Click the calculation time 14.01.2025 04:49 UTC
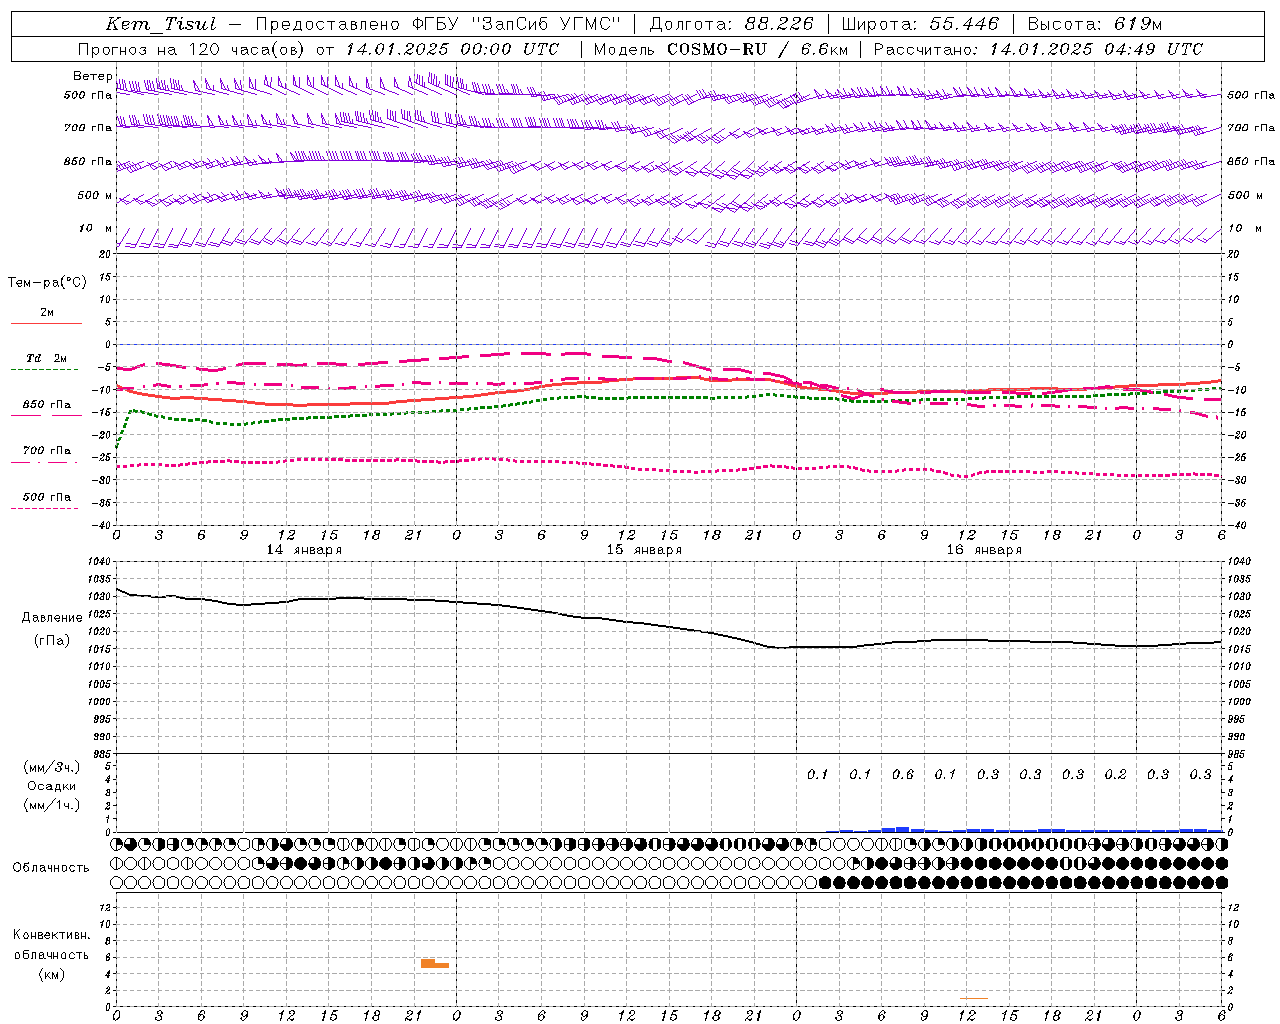The image size is (1280, 1024). (x=1096, y=49)
